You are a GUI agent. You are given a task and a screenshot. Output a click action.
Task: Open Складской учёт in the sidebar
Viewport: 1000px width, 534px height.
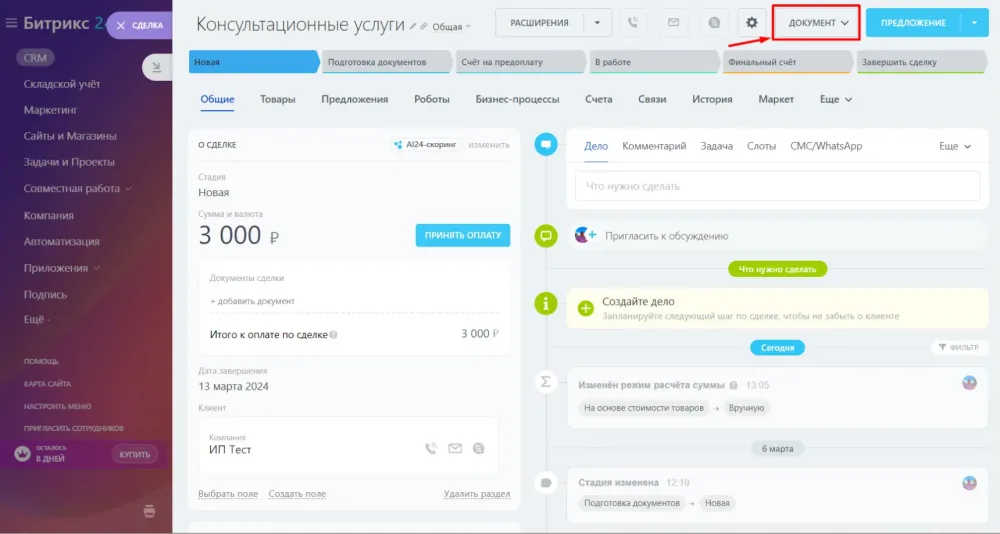[x=62, y=84]
